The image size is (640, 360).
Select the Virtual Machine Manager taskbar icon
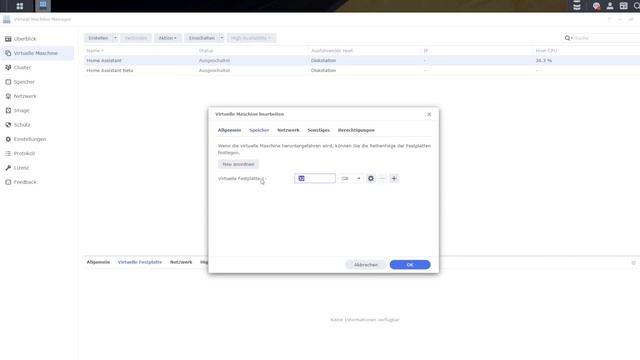coord(43,5)
